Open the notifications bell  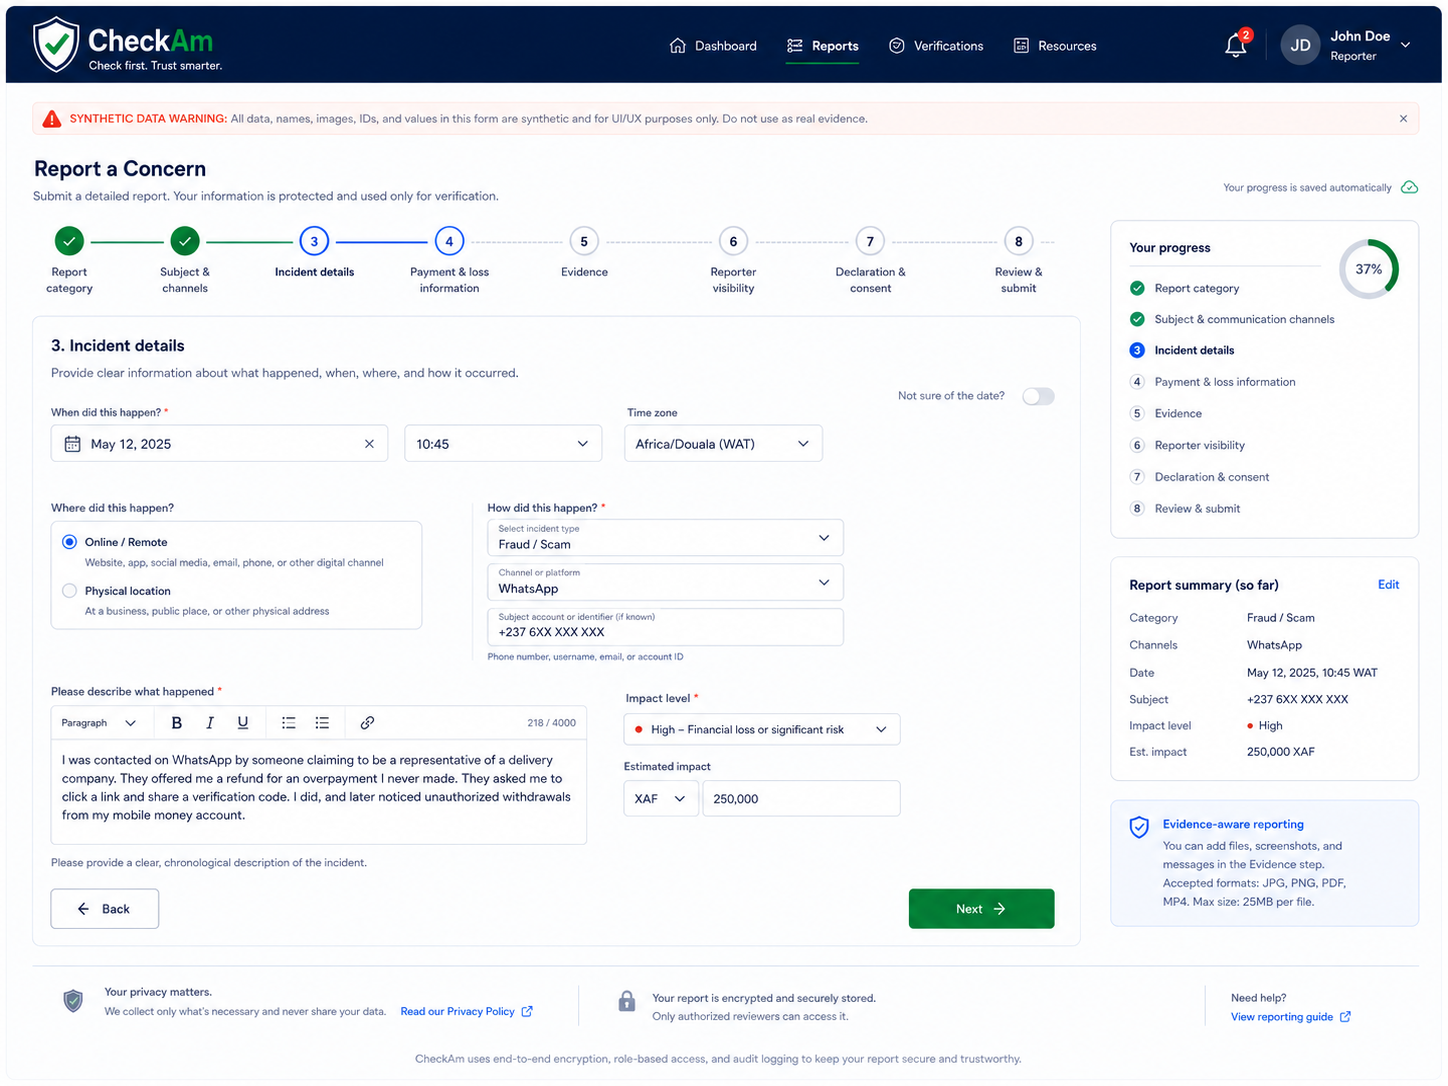(1235, 46)
